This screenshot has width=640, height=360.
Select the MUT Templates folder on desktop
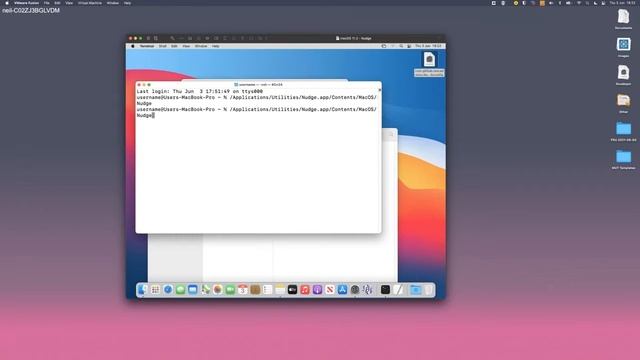click(623, 156)
